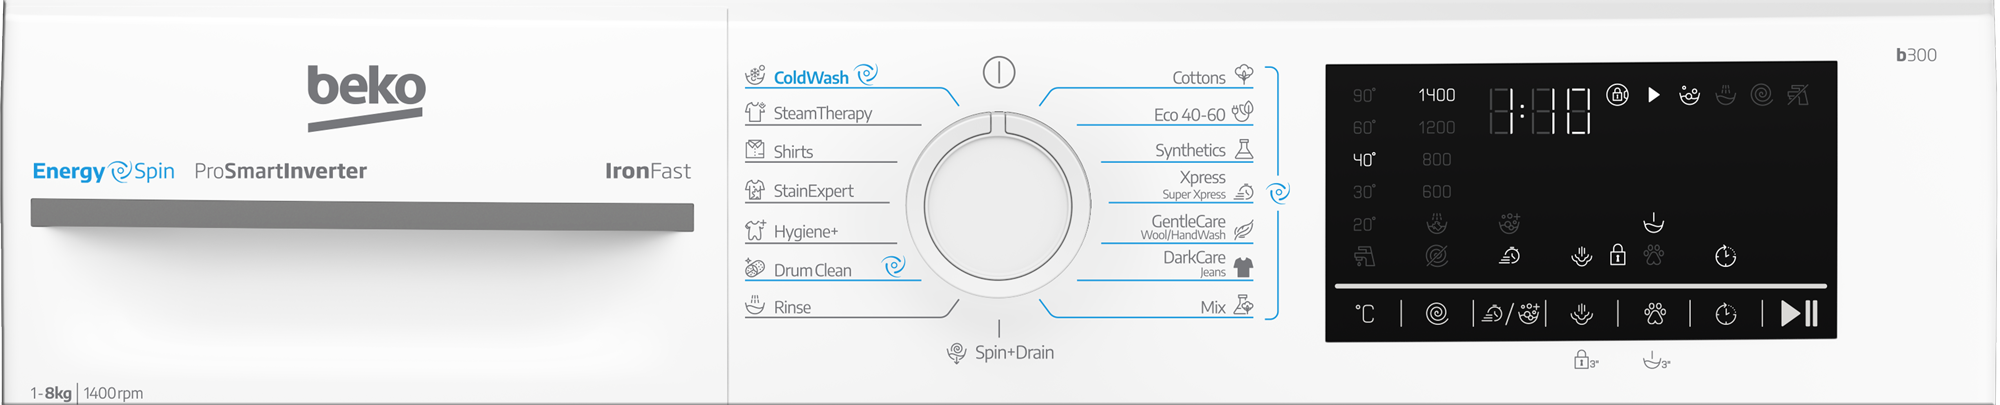Tap the StainExpert program icon
Viewport: 2000px width, 405px height.
(x=755, y=189)
